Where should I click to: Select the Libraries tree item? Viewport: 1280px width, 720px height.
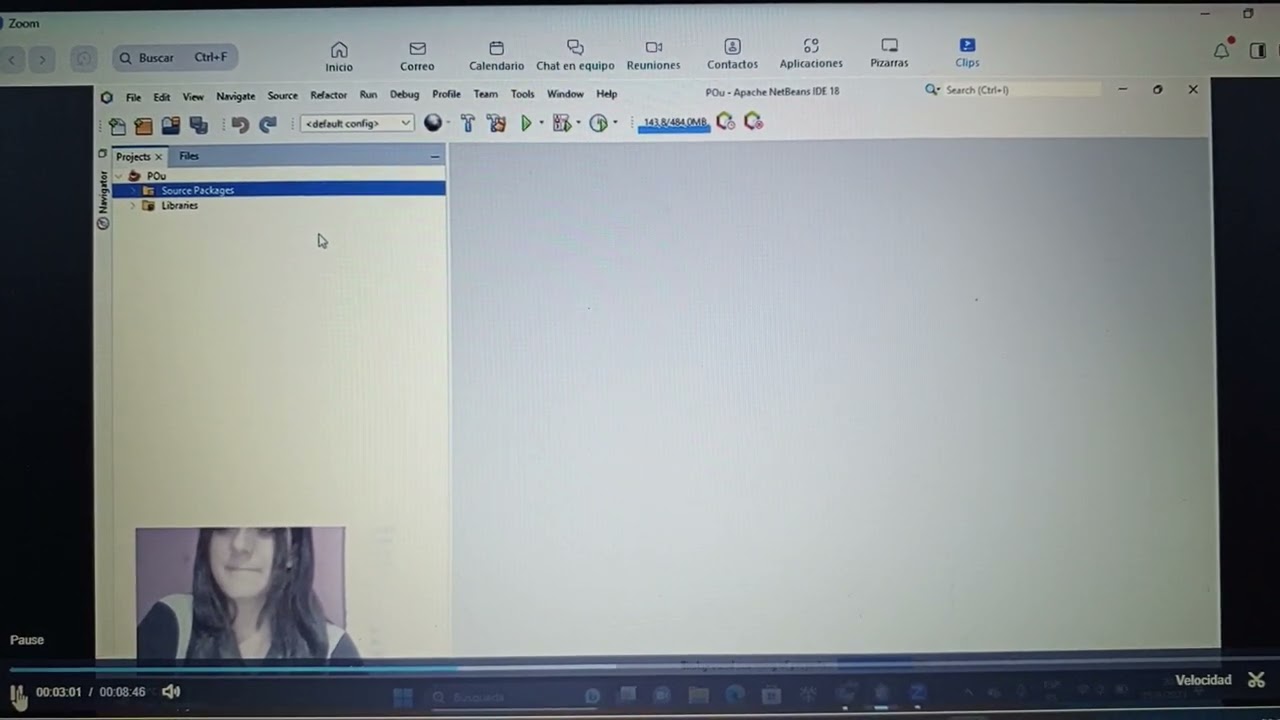pyautogui.click(x=179, y=206)
